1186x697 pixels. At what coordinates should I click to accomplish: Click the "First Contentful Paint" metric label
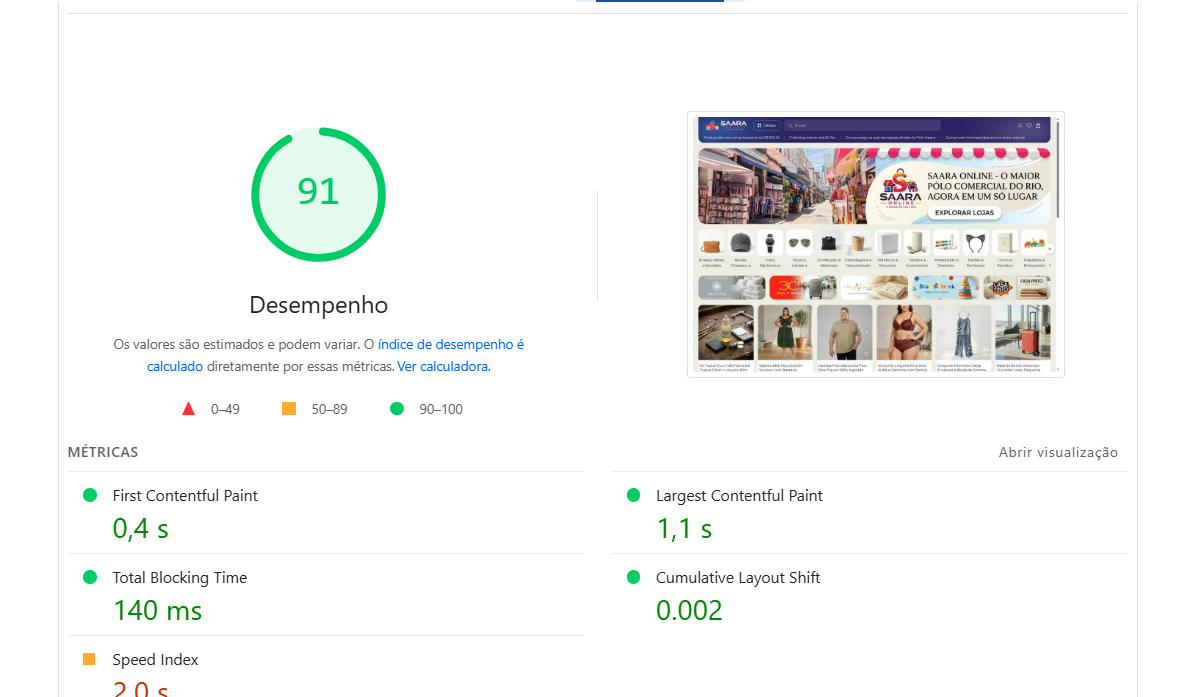pyautogui.click(x=185, y=496)
